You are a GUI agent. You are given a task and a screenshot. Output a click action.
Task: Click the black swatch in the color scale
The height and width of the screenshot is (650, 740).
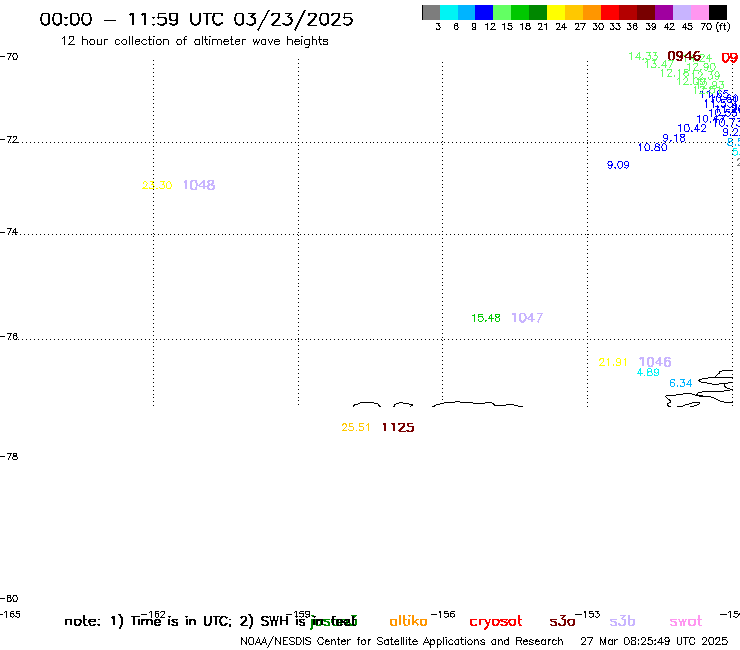tap(718, 13)
